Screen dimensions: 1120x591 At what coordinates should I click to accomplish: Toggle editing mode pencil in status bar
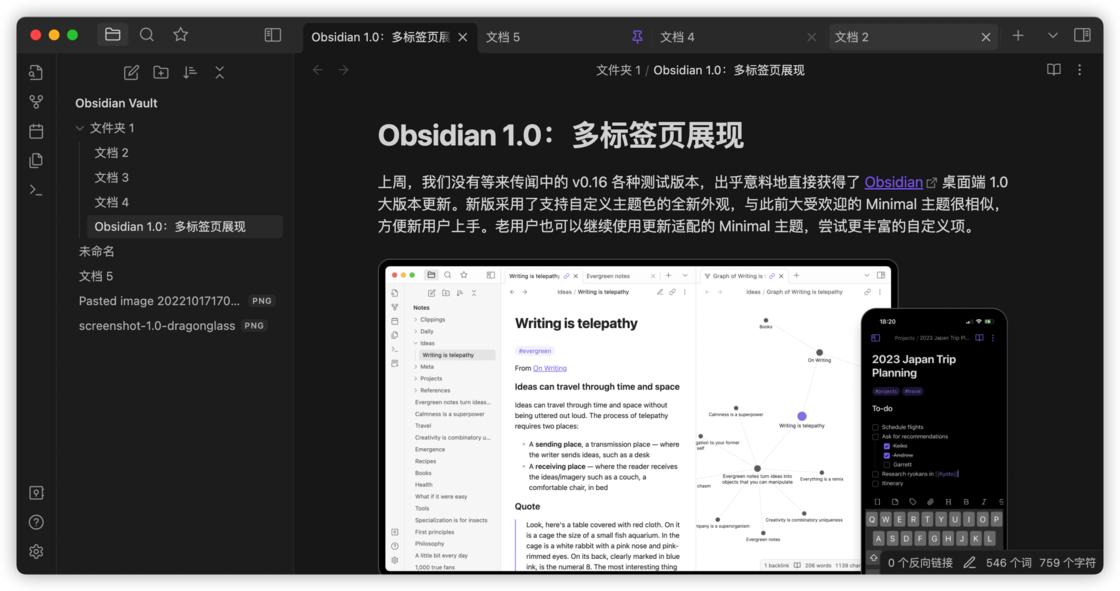969,563
